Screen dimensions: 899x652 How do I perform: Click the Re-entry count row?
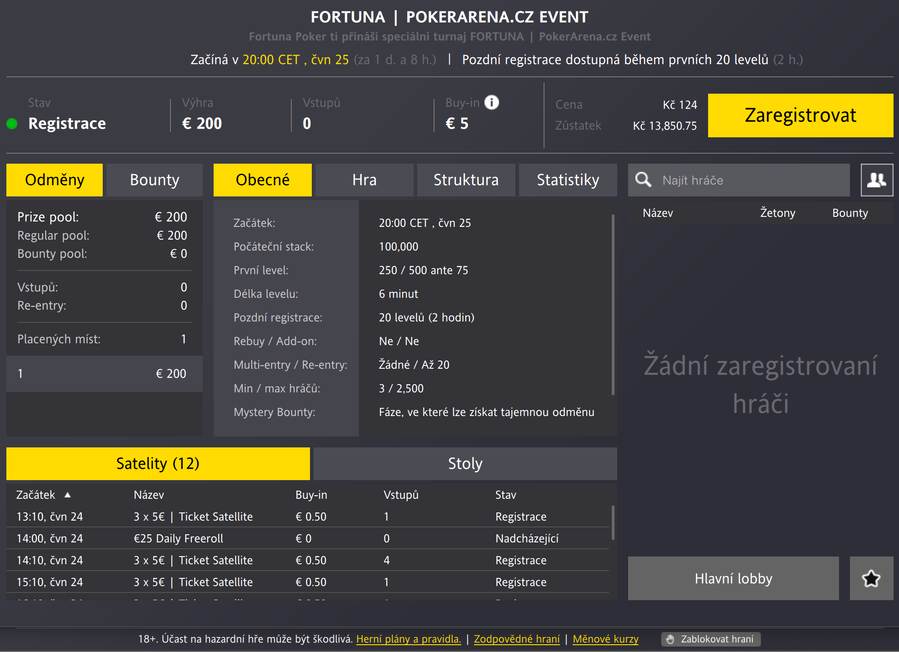[102, 305]
